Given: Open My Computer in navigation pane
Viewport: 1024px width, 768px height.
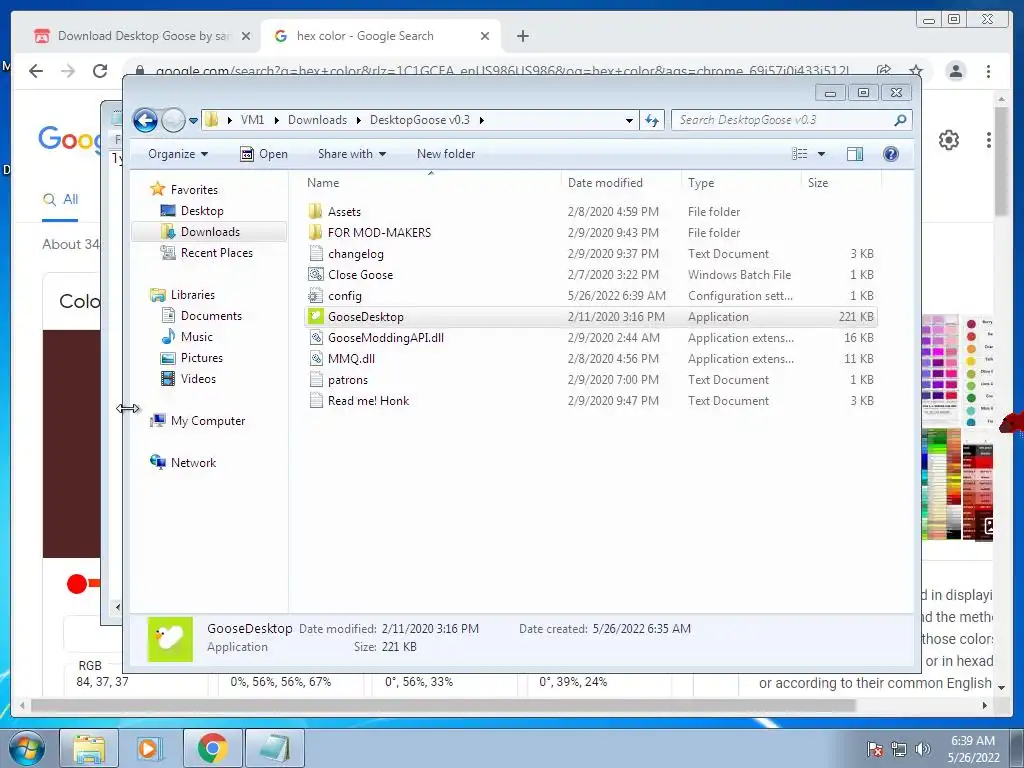Looking at the screenshot, I should point(198,421).
